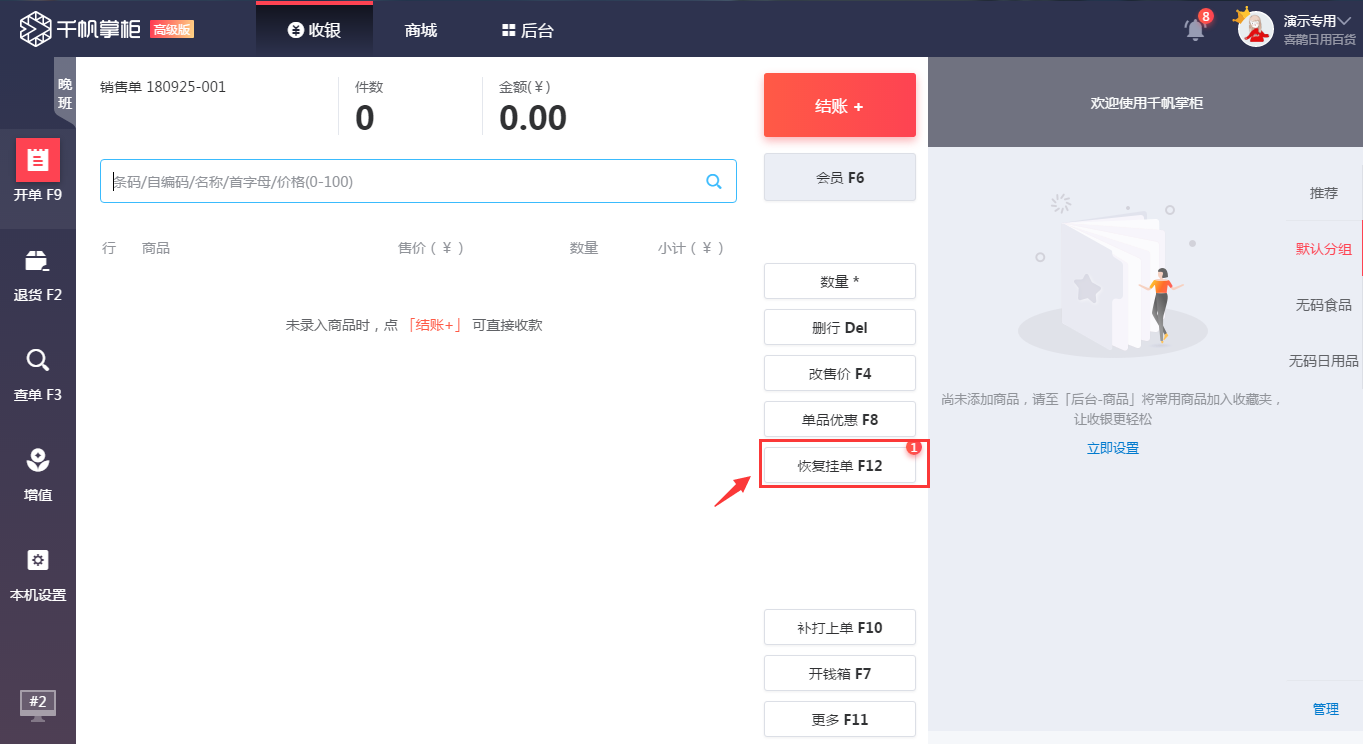
Task: Click the 管理 manage link
Action: (1325, 709)
